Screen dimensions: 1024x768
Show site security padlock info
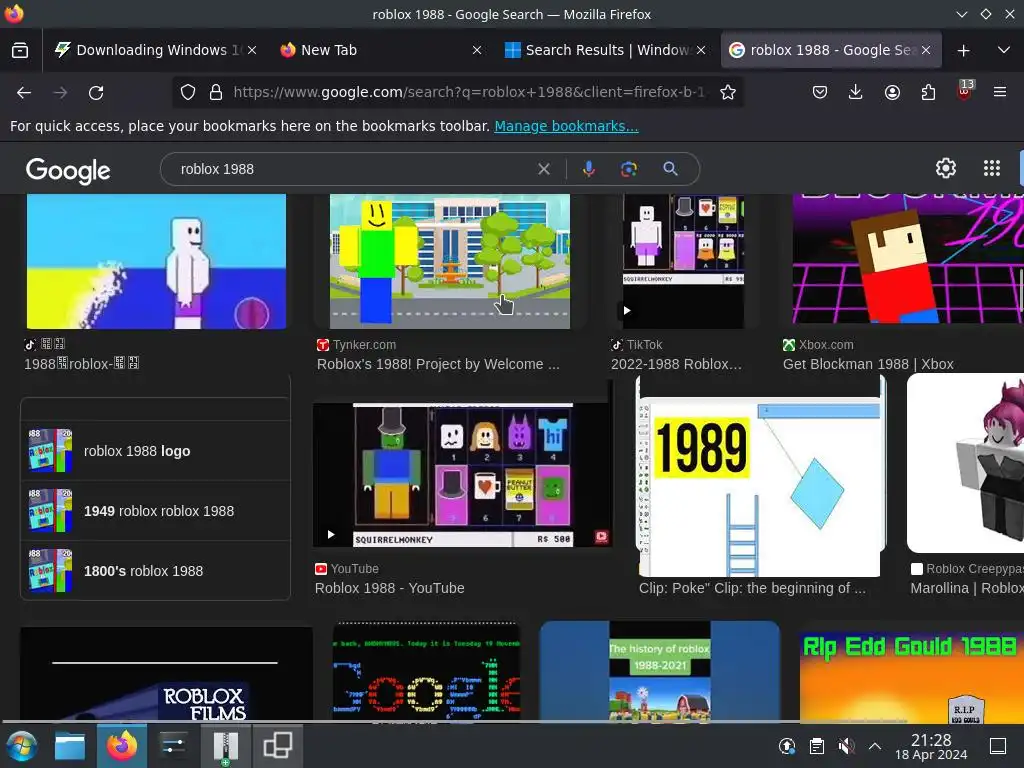point(216,92)
